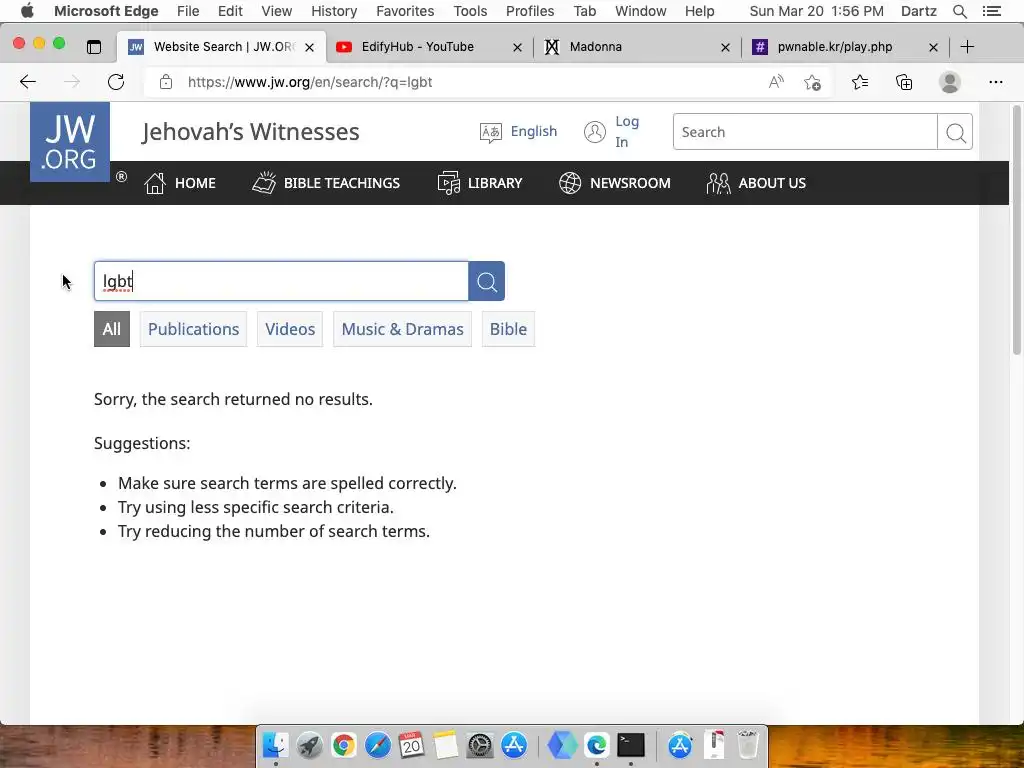Image resolution: width=1024 pixels, height=768 pixels.
Task: Open Spotlight search in menu bar
Action: click(x=959, y=11)
